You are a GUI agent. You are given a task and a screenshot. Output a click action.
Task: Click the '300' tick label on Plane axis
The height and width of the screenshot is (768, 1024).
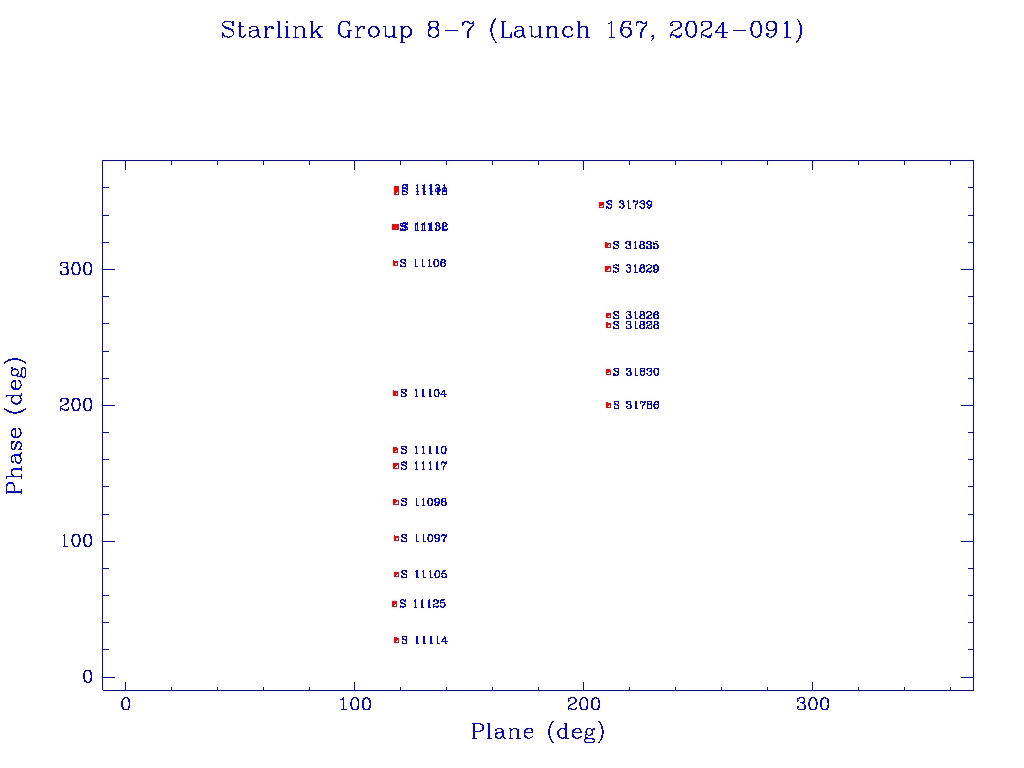click(812, 704)
